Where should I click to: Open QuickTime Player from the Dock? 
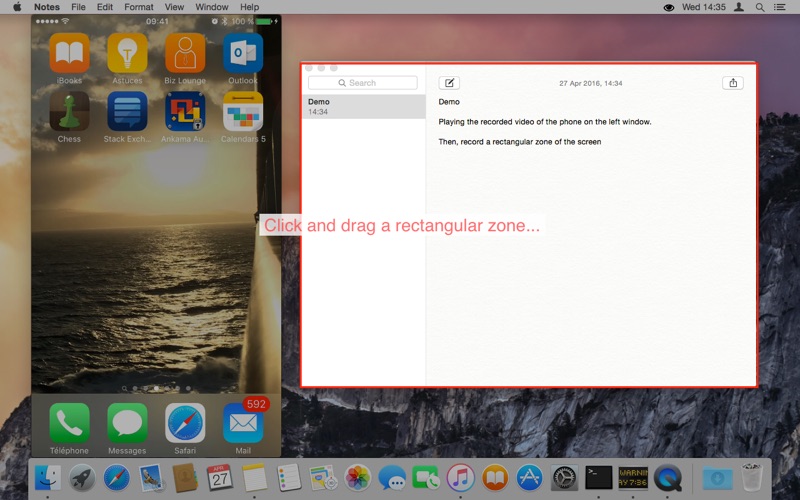668,478
